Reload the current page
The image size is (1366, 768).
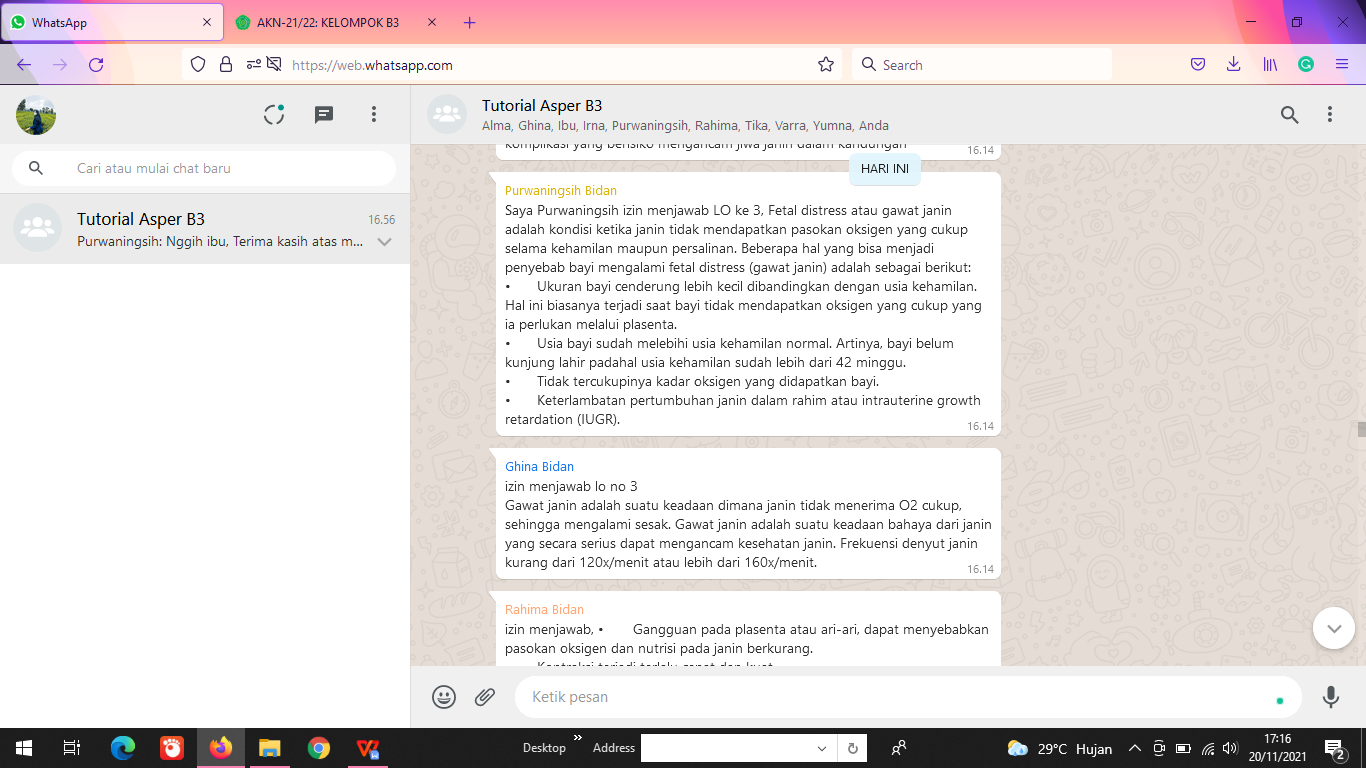pos(96,65)
